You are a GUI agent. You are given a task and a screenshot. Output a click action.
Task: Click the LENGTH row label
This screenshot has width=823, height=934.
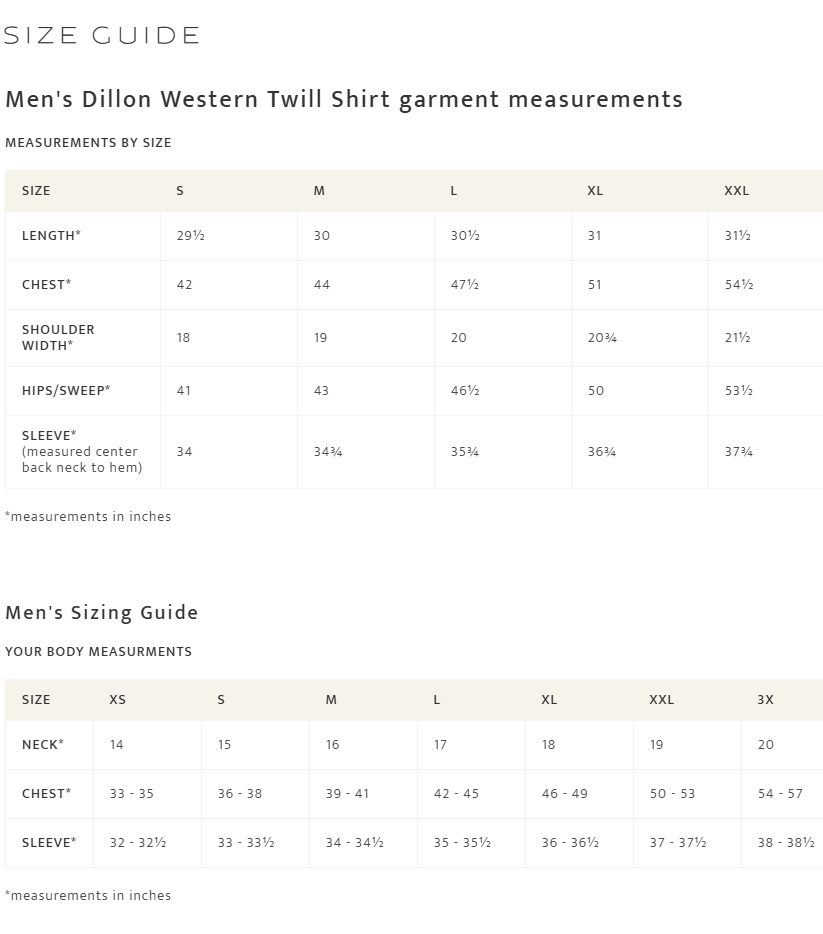pos(51,235)
